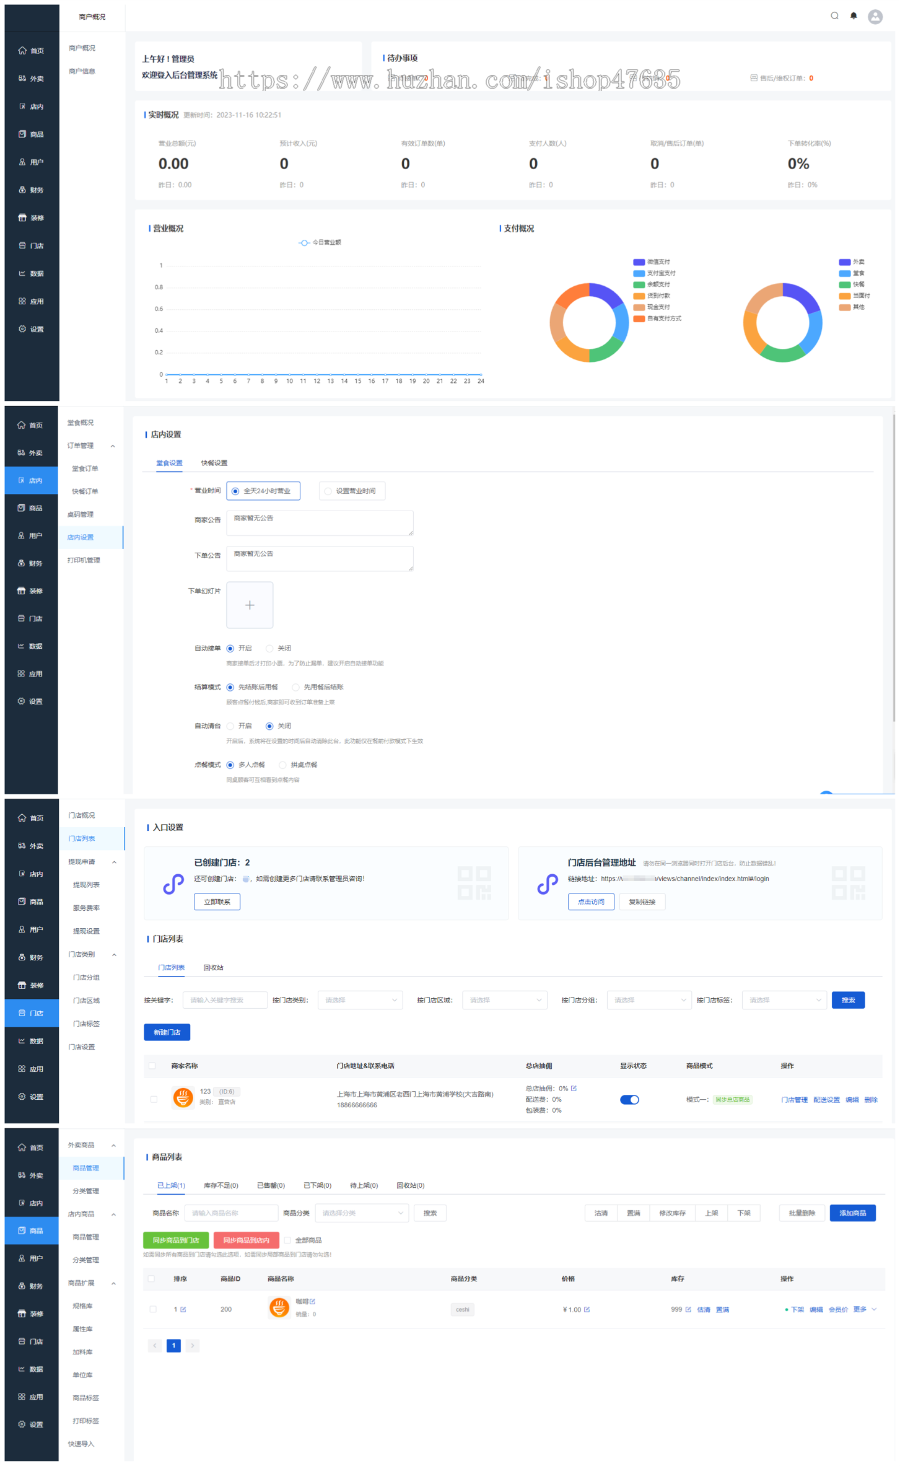Open the 按门店类别 dropdown
The width and height of the screenshot is (900, 1466).
click(x=360, y=1000)
